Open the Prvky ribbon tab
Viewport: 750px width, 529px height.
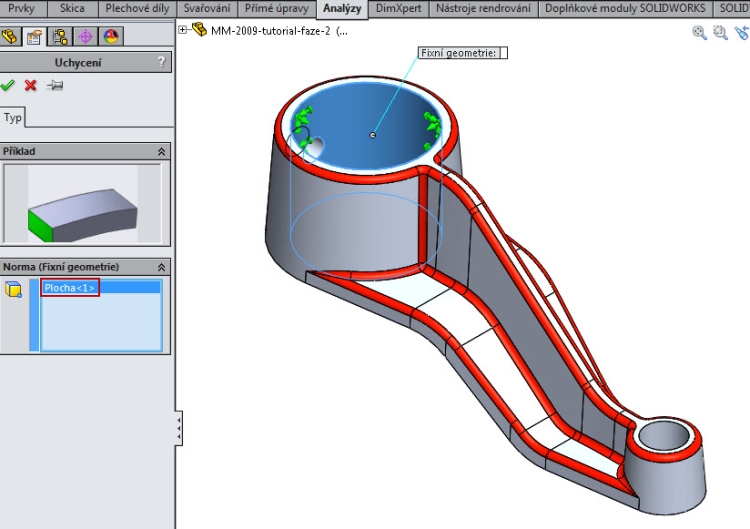(22, 8)
